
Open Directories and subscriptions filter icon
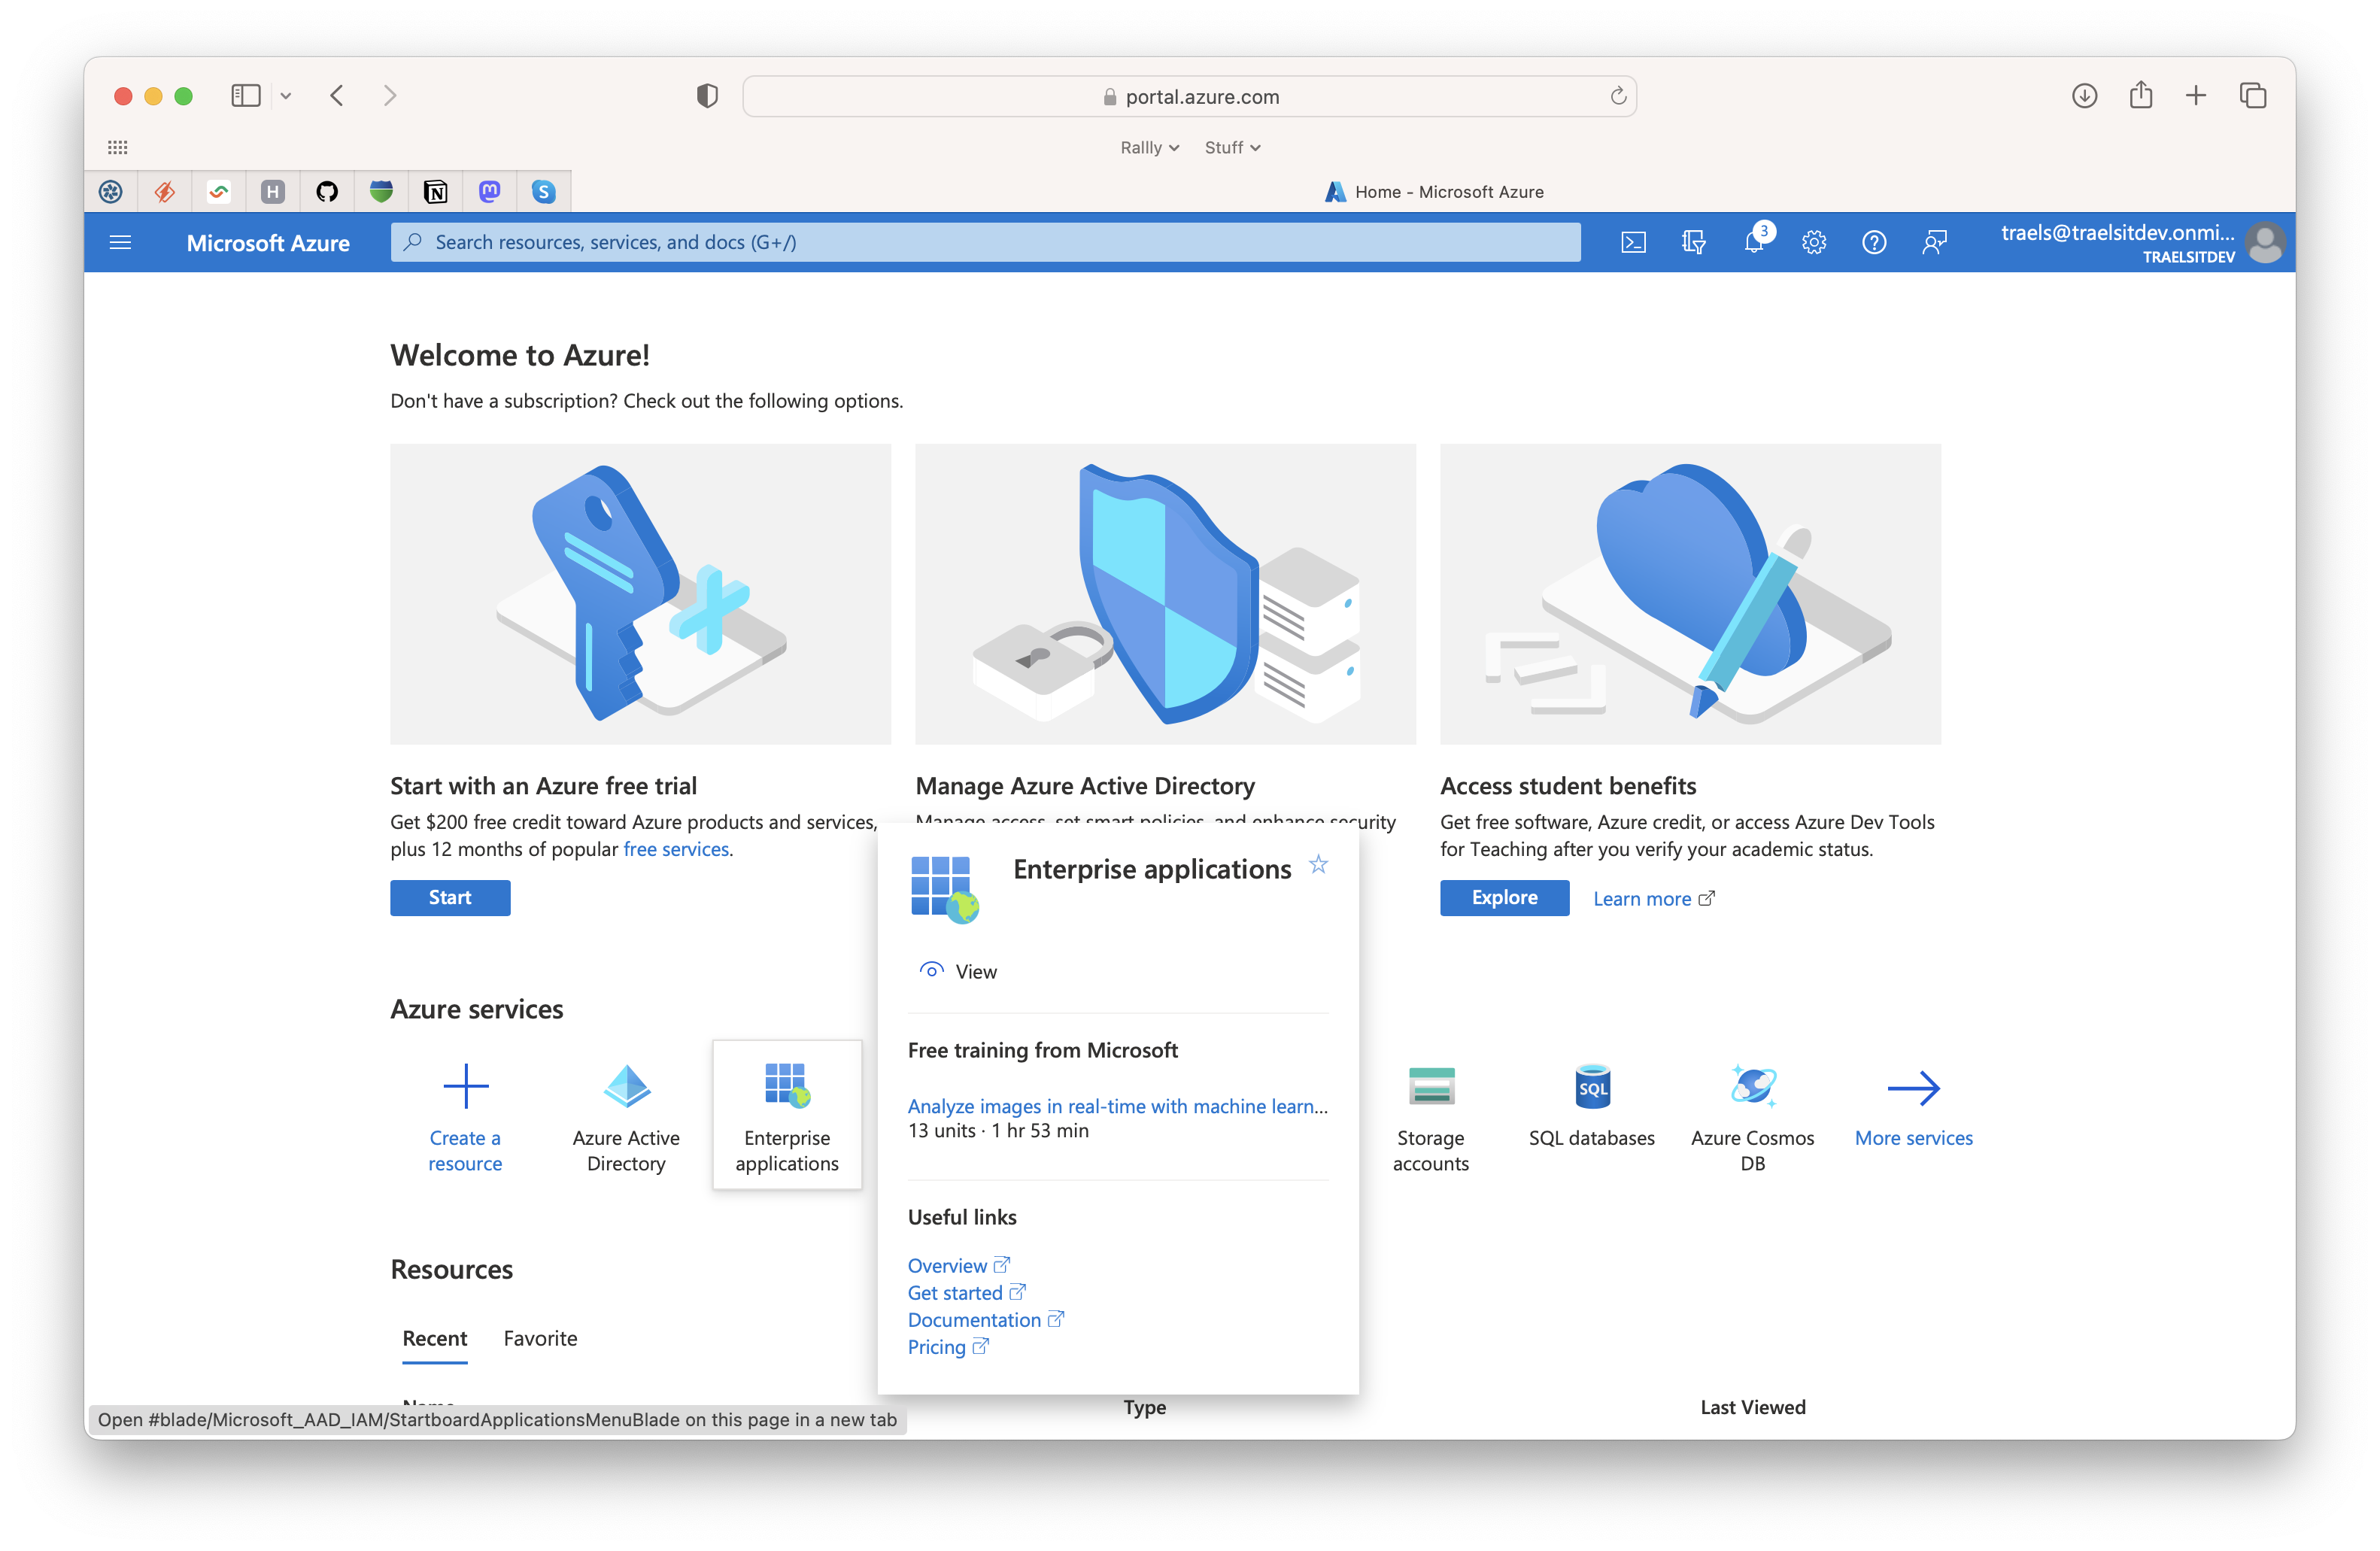click(1693, 242)
